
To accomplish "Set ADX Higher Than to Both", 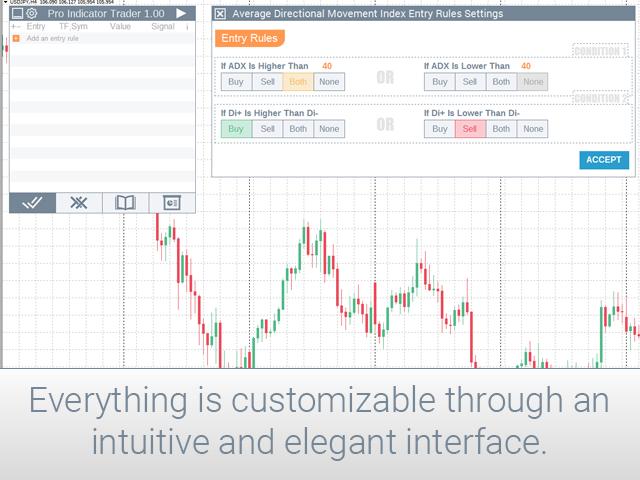I will (x=298, y=82).
